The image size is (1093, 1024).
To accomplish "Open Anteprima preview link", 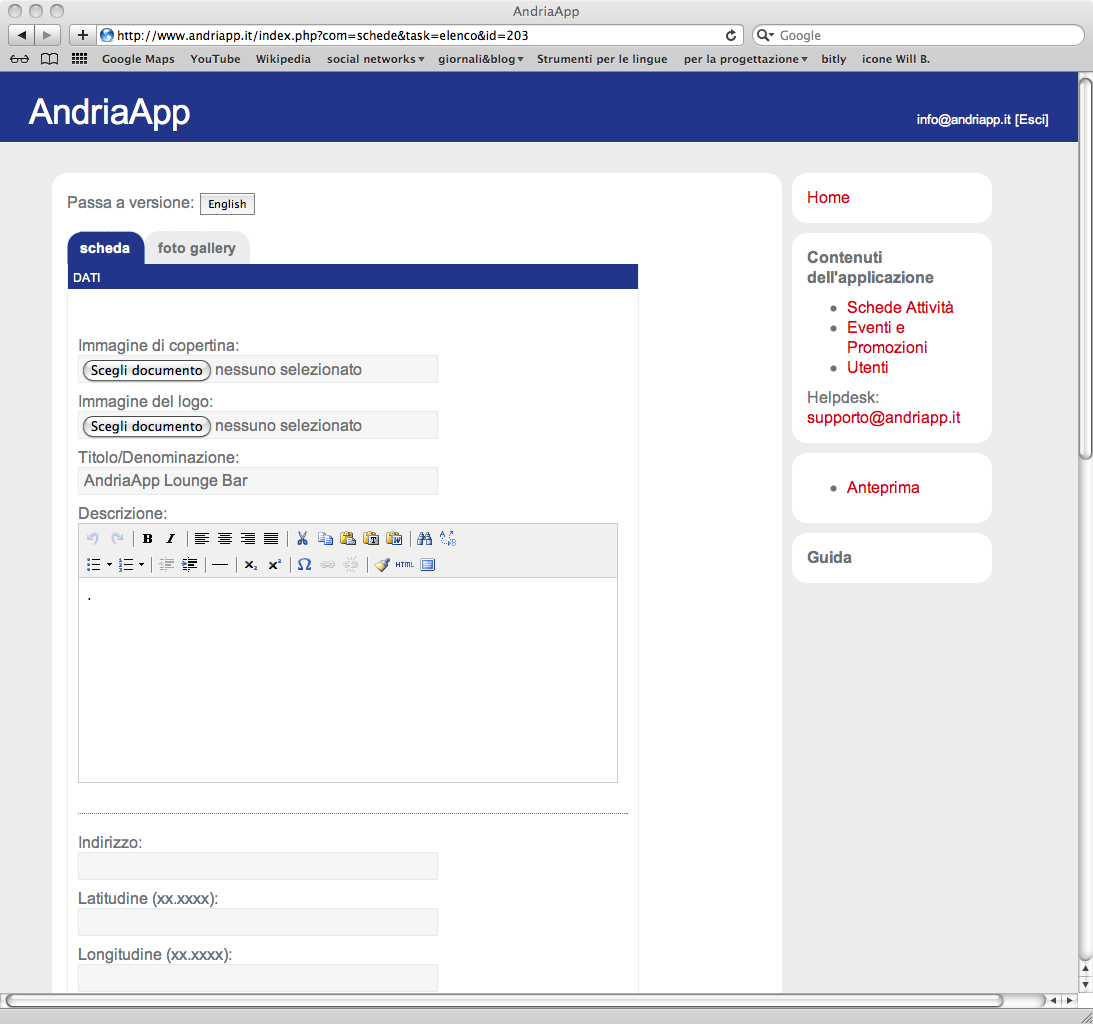I will [882, 487].
